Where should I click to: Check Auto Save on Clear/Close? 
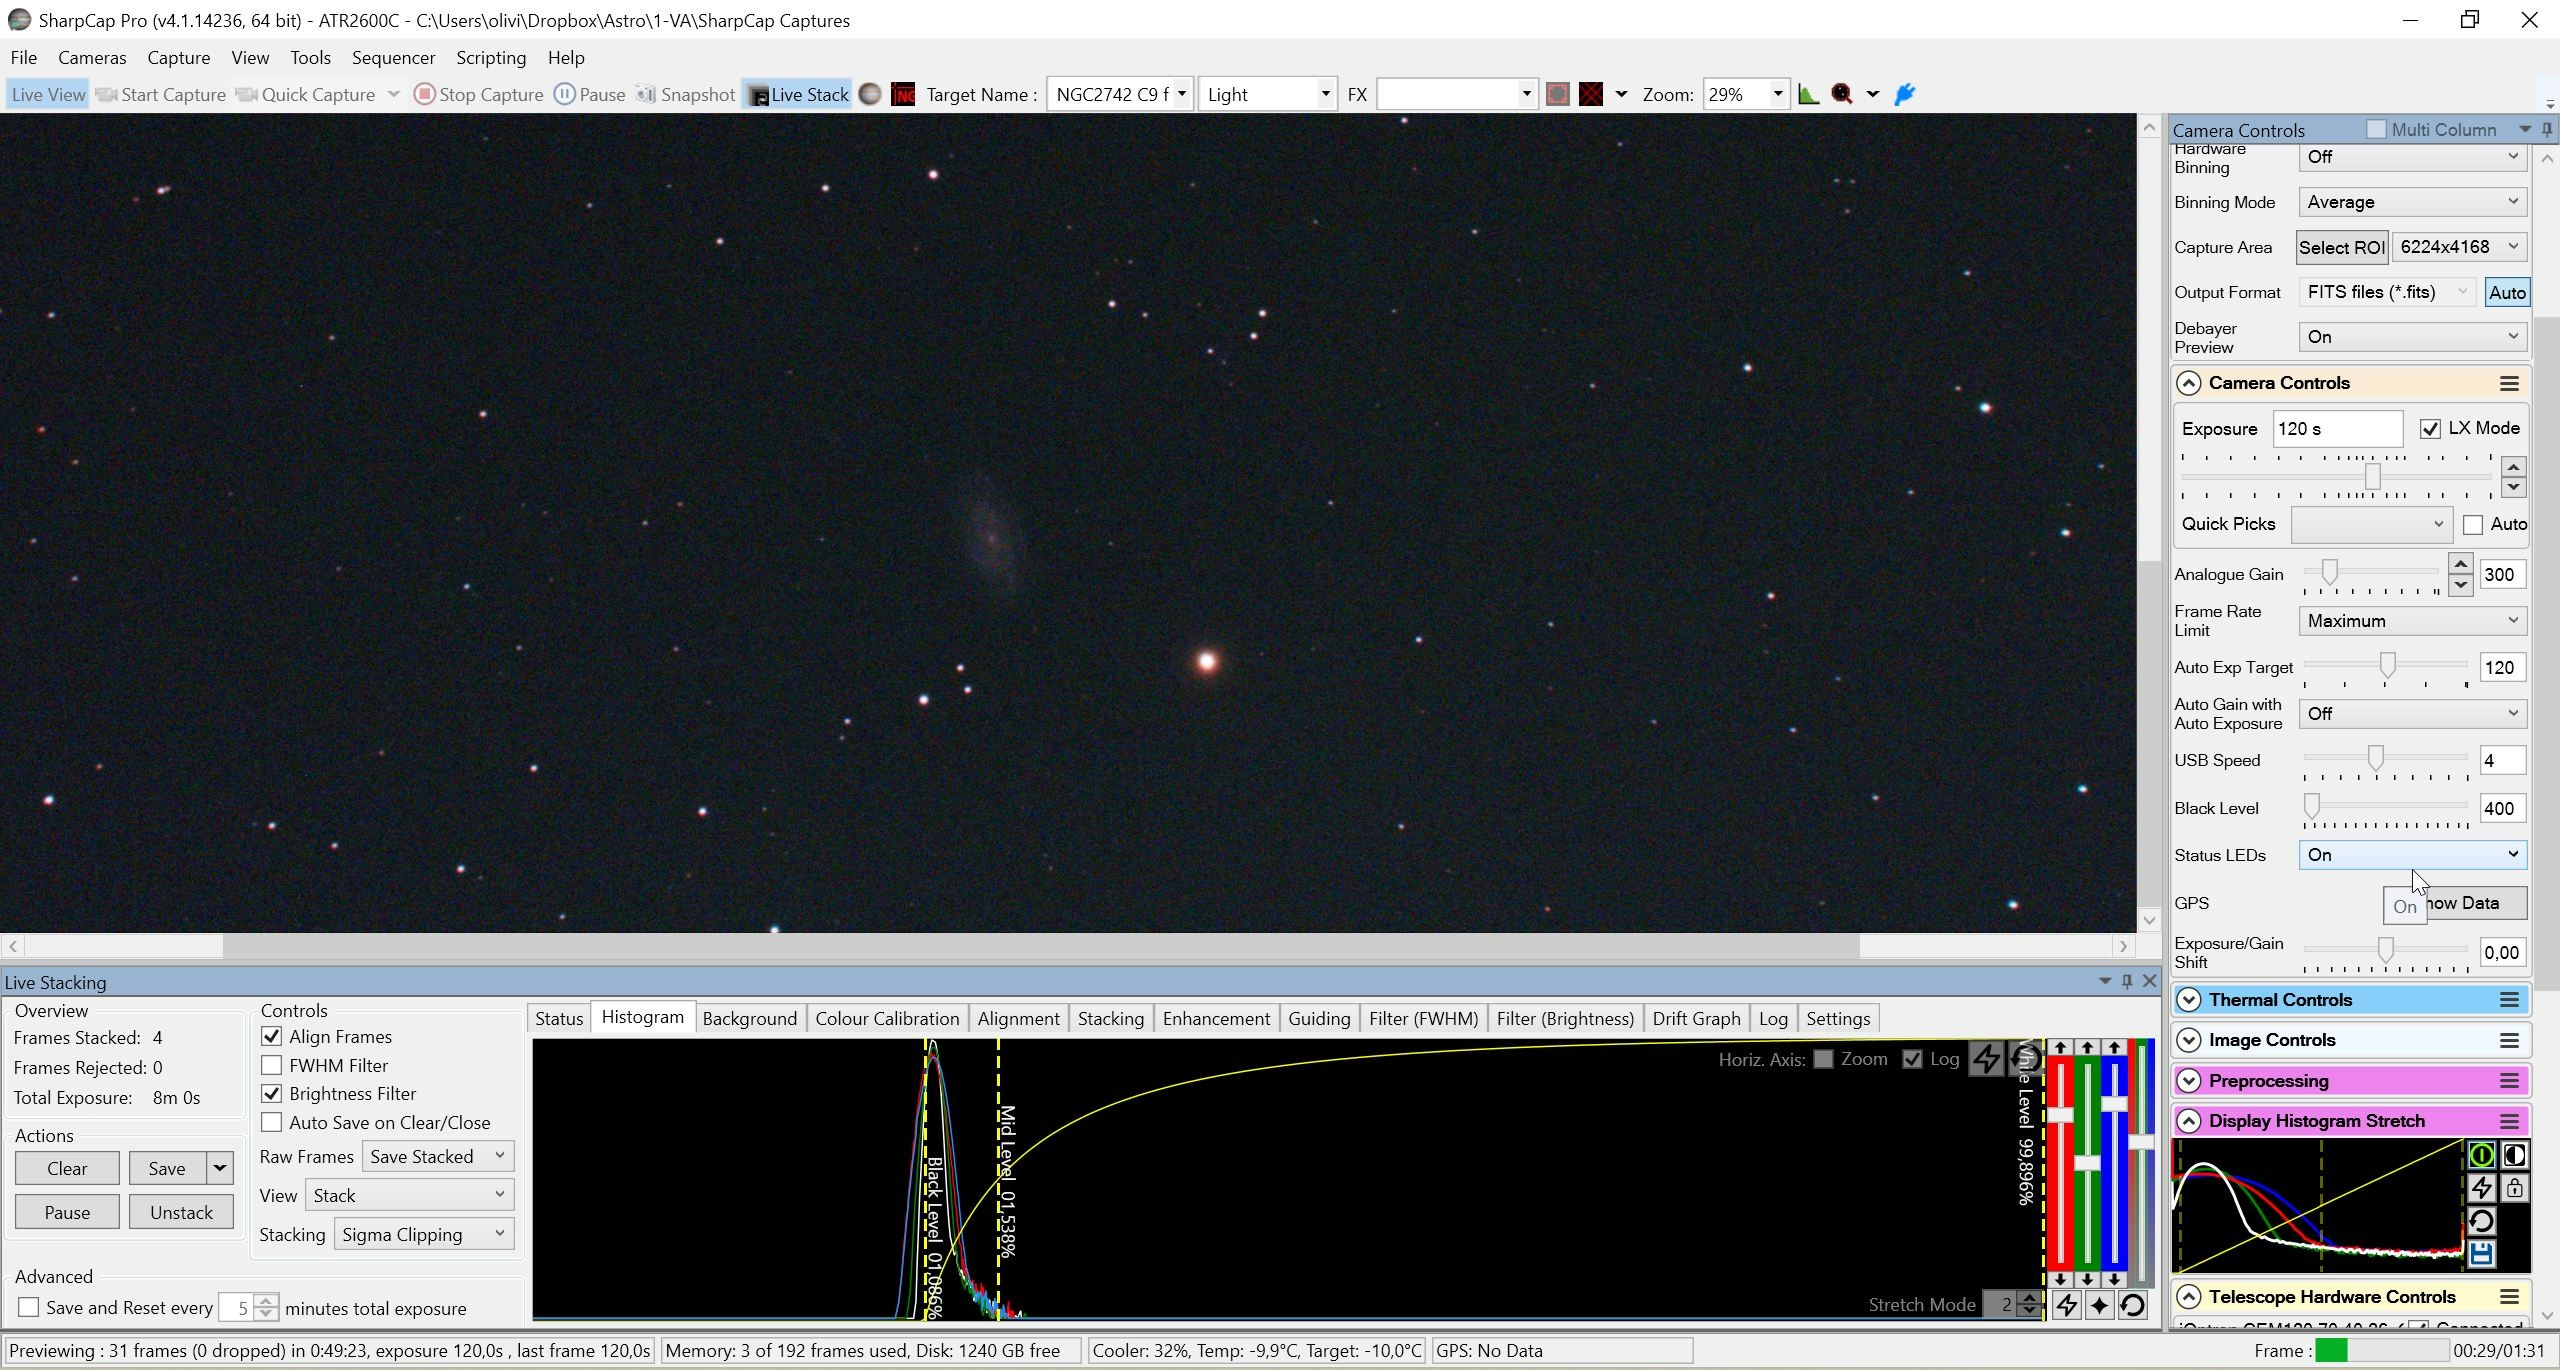271,1122
